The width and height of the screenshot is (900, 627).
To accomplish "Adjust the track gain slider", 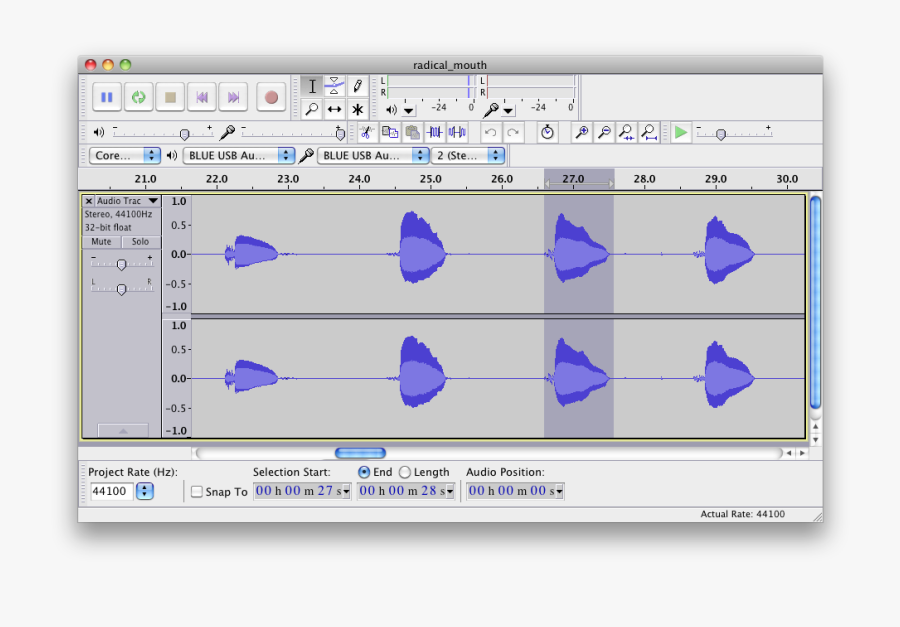I will tap(122, 263).
